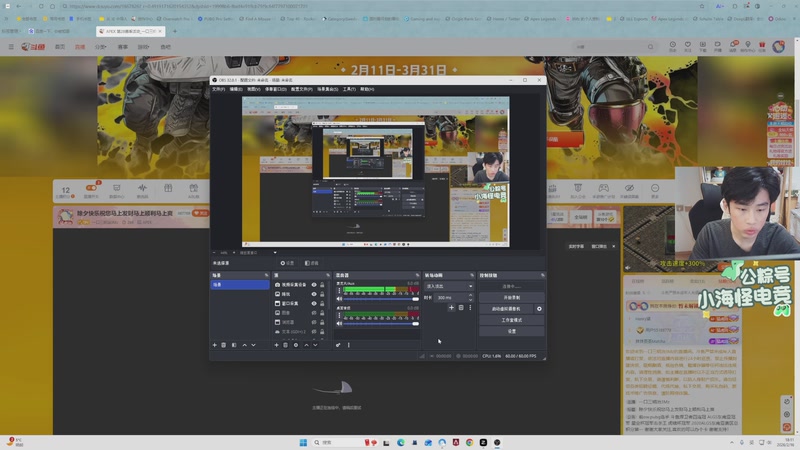Image resolution: width=800 pixels, height=450 pixels.
Task: Open virtual camera settings gear icon
Action: coord(539,309)
